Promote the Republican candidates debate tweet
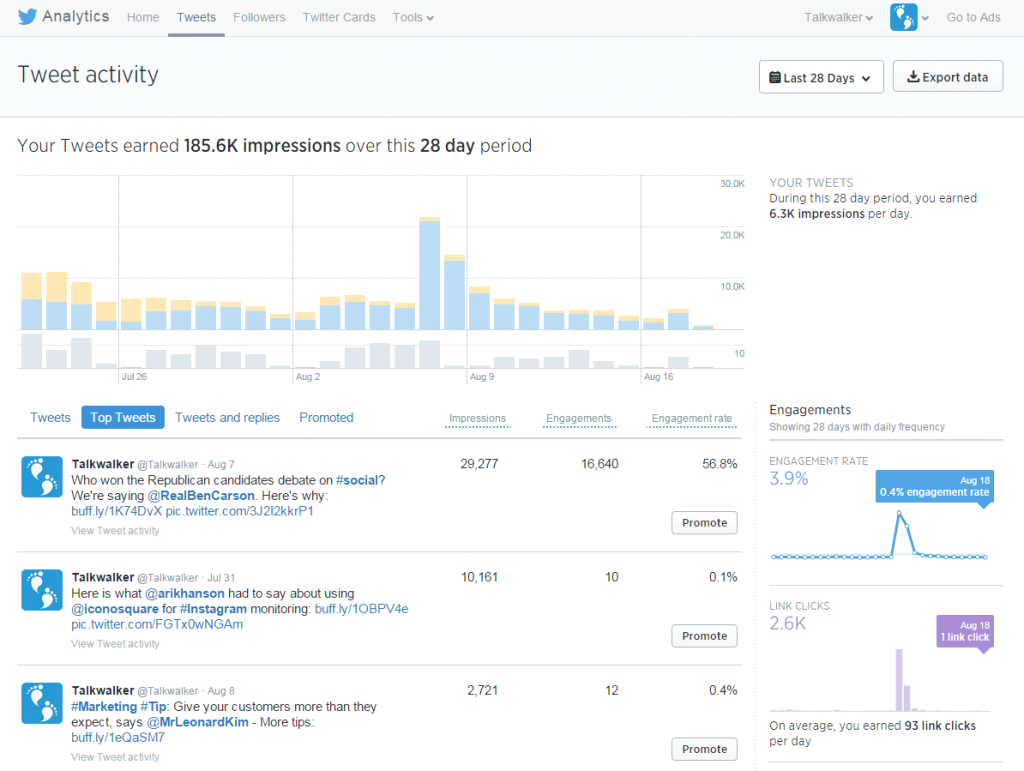The width and height of the screenshot is (1024, 771). tap(704, 522)
